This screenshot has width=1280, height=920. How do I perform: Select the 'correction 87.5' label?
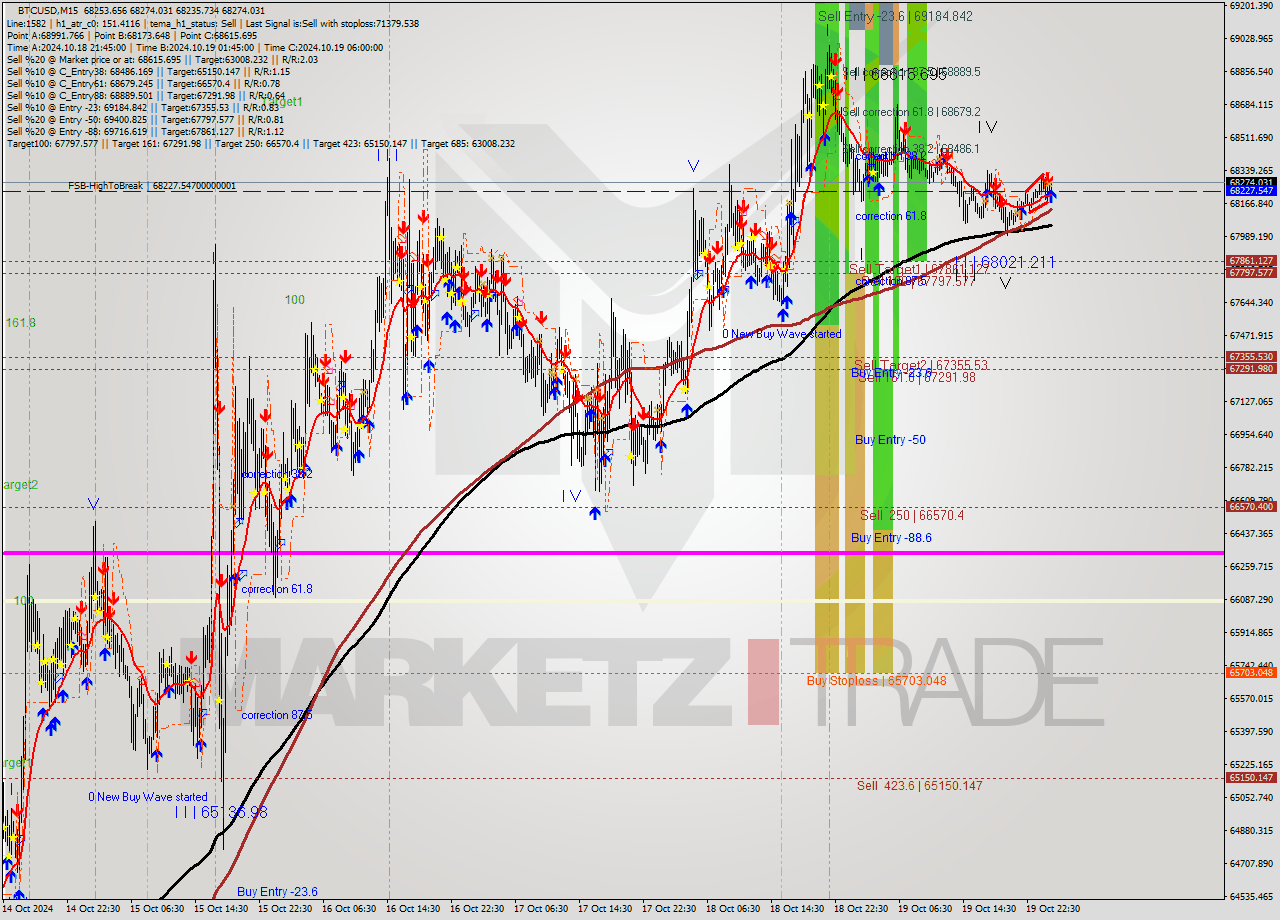tap(277, 715)
